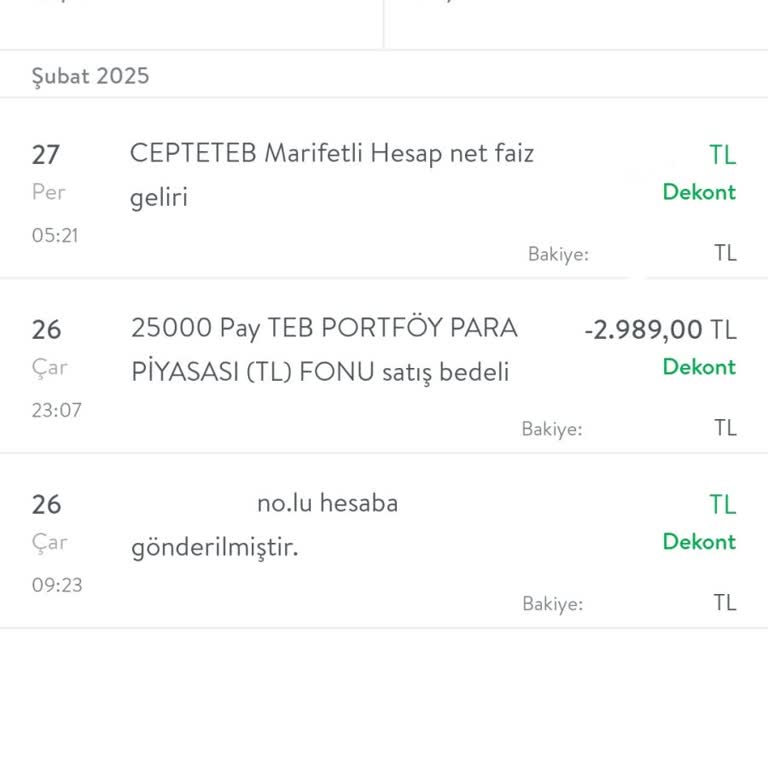768x768 pixels.
Task: Select the 23:07 timestamp
Action: coord(56,410)
